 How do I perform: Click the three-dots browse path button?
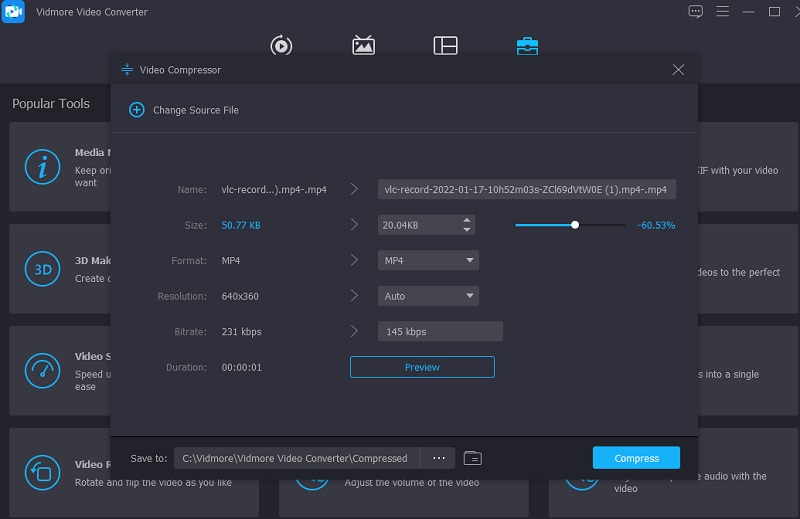(438, 458)
